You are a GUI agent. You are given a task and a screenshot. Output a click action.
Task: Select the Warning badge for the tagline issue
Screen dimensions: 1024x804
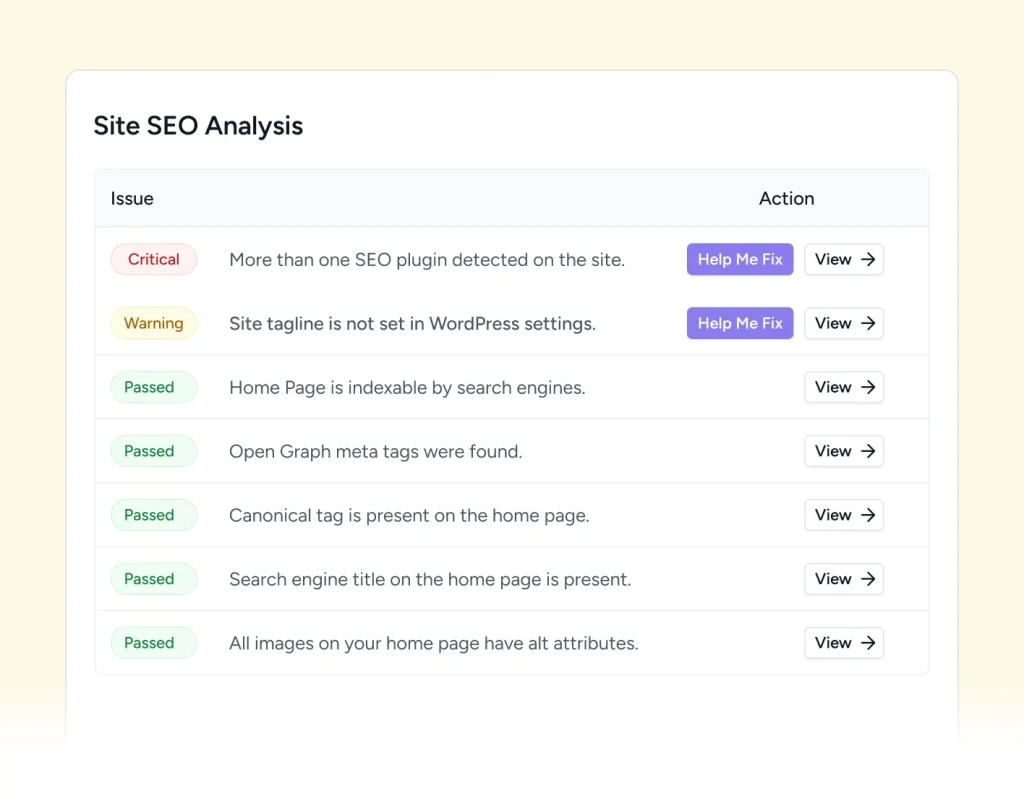[153, 323]
